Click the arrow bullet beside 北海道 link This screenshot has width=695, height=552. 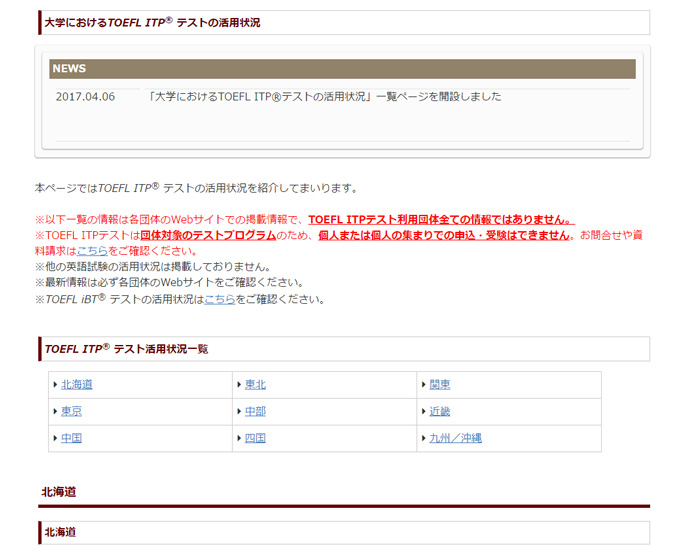[55, 384]
